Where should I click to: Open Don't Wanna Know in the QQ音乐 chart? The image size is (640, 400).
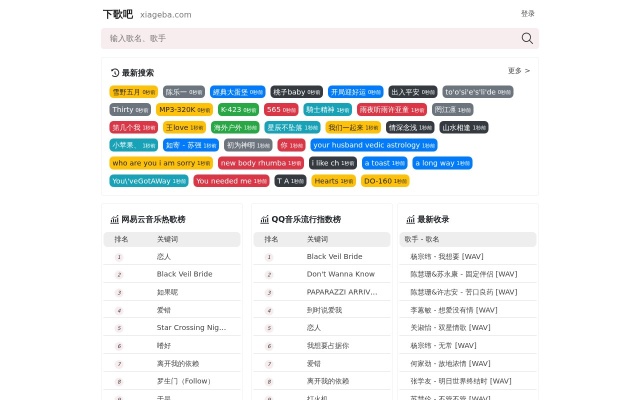tap(341, 274)
